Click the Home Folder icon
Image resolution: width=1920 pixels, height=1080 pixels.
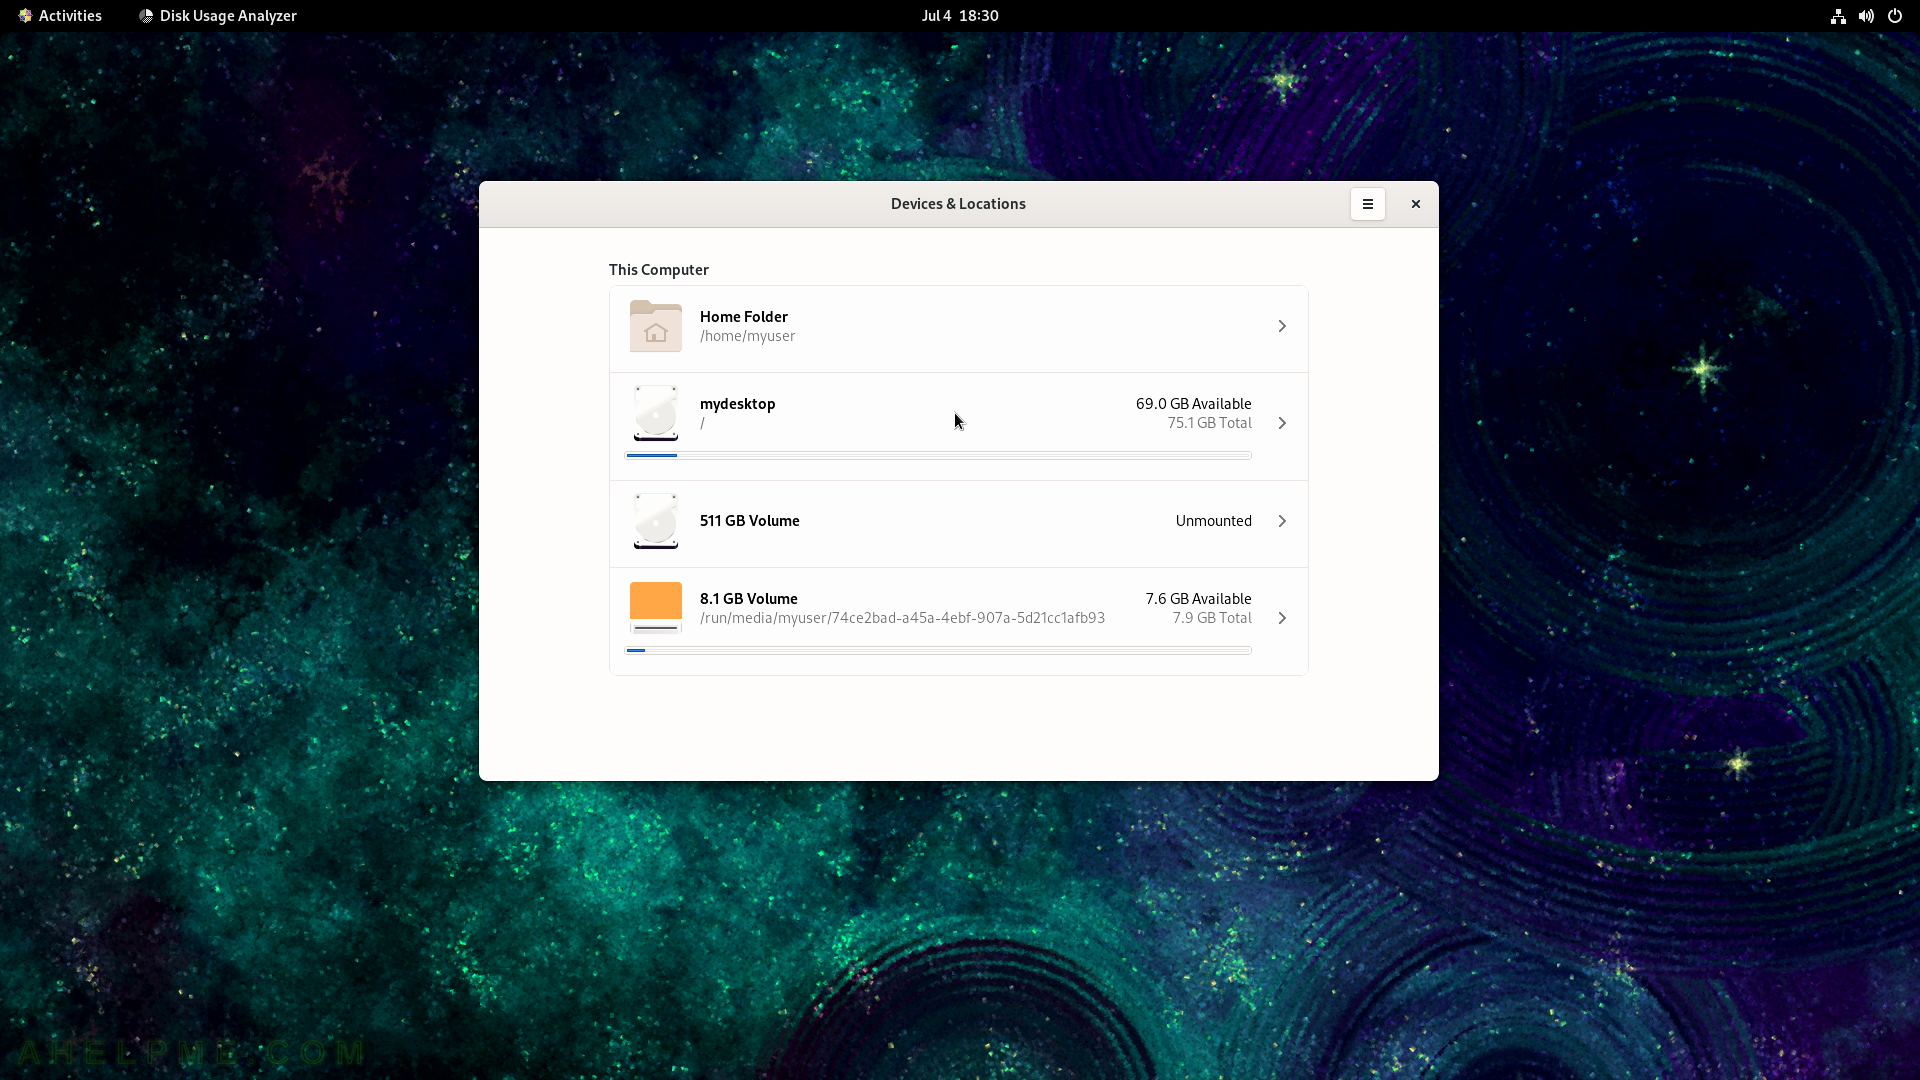pos(656,326)
